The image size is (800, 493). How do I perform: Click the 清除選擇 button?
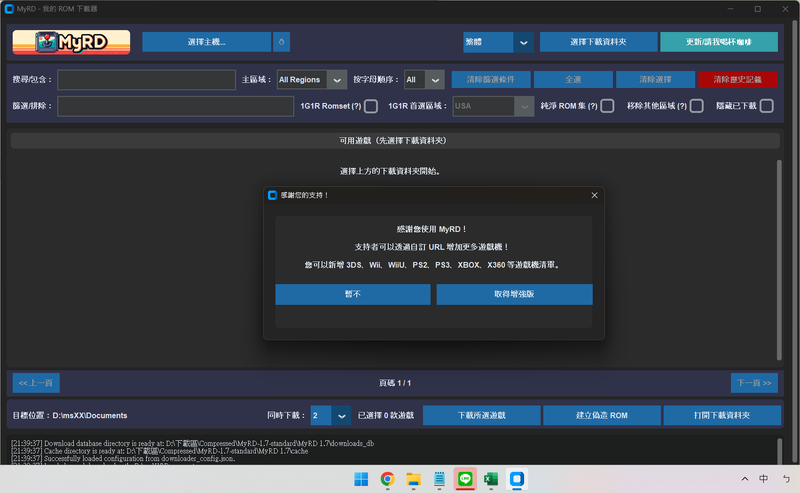click(655, 80)
